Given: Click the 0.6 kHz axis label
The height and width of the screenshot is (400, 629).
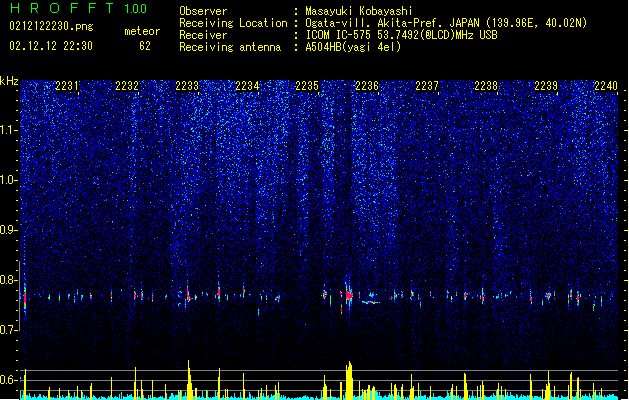Looking at the screenshot, I should tap(9, 380).
